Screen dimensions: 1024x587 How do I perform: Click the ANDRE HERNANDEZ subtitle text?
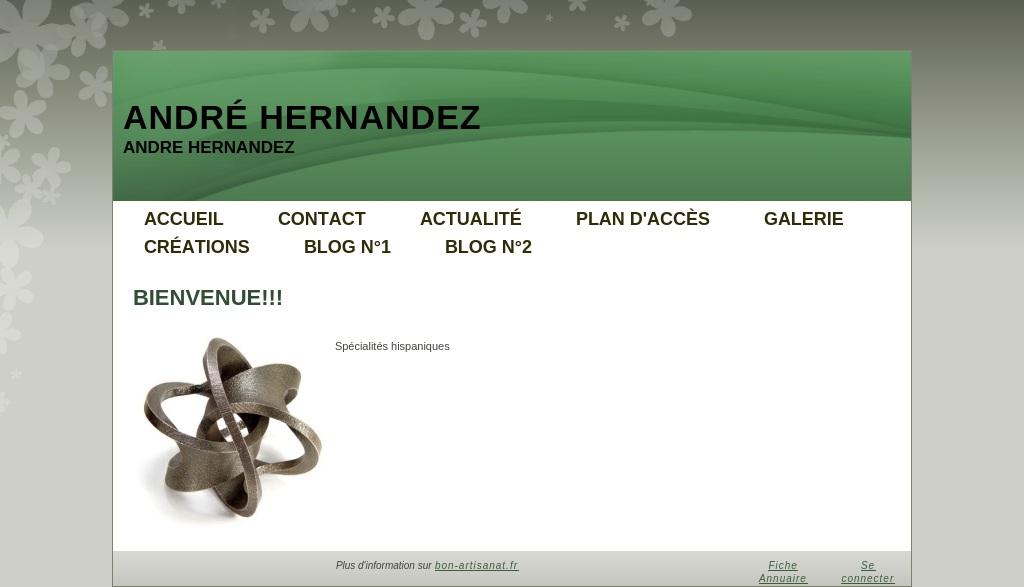click(x=209, y=148)
